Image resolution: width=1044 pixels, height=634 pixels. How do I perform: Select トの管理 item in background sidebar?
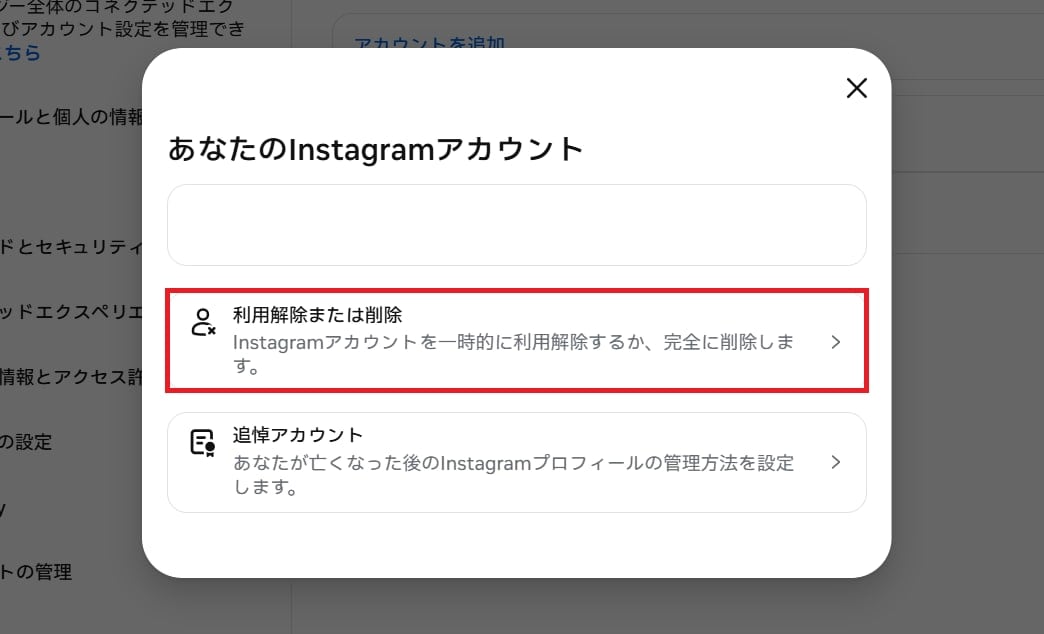pos(36,572)
